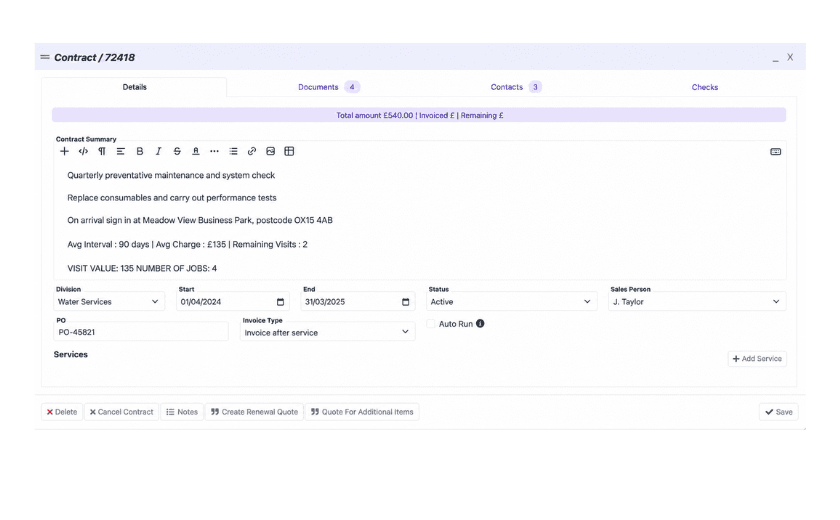Screen dimensions: 840x520
Task: Open the HTML code view icon
Action: (x=83, y=152)
